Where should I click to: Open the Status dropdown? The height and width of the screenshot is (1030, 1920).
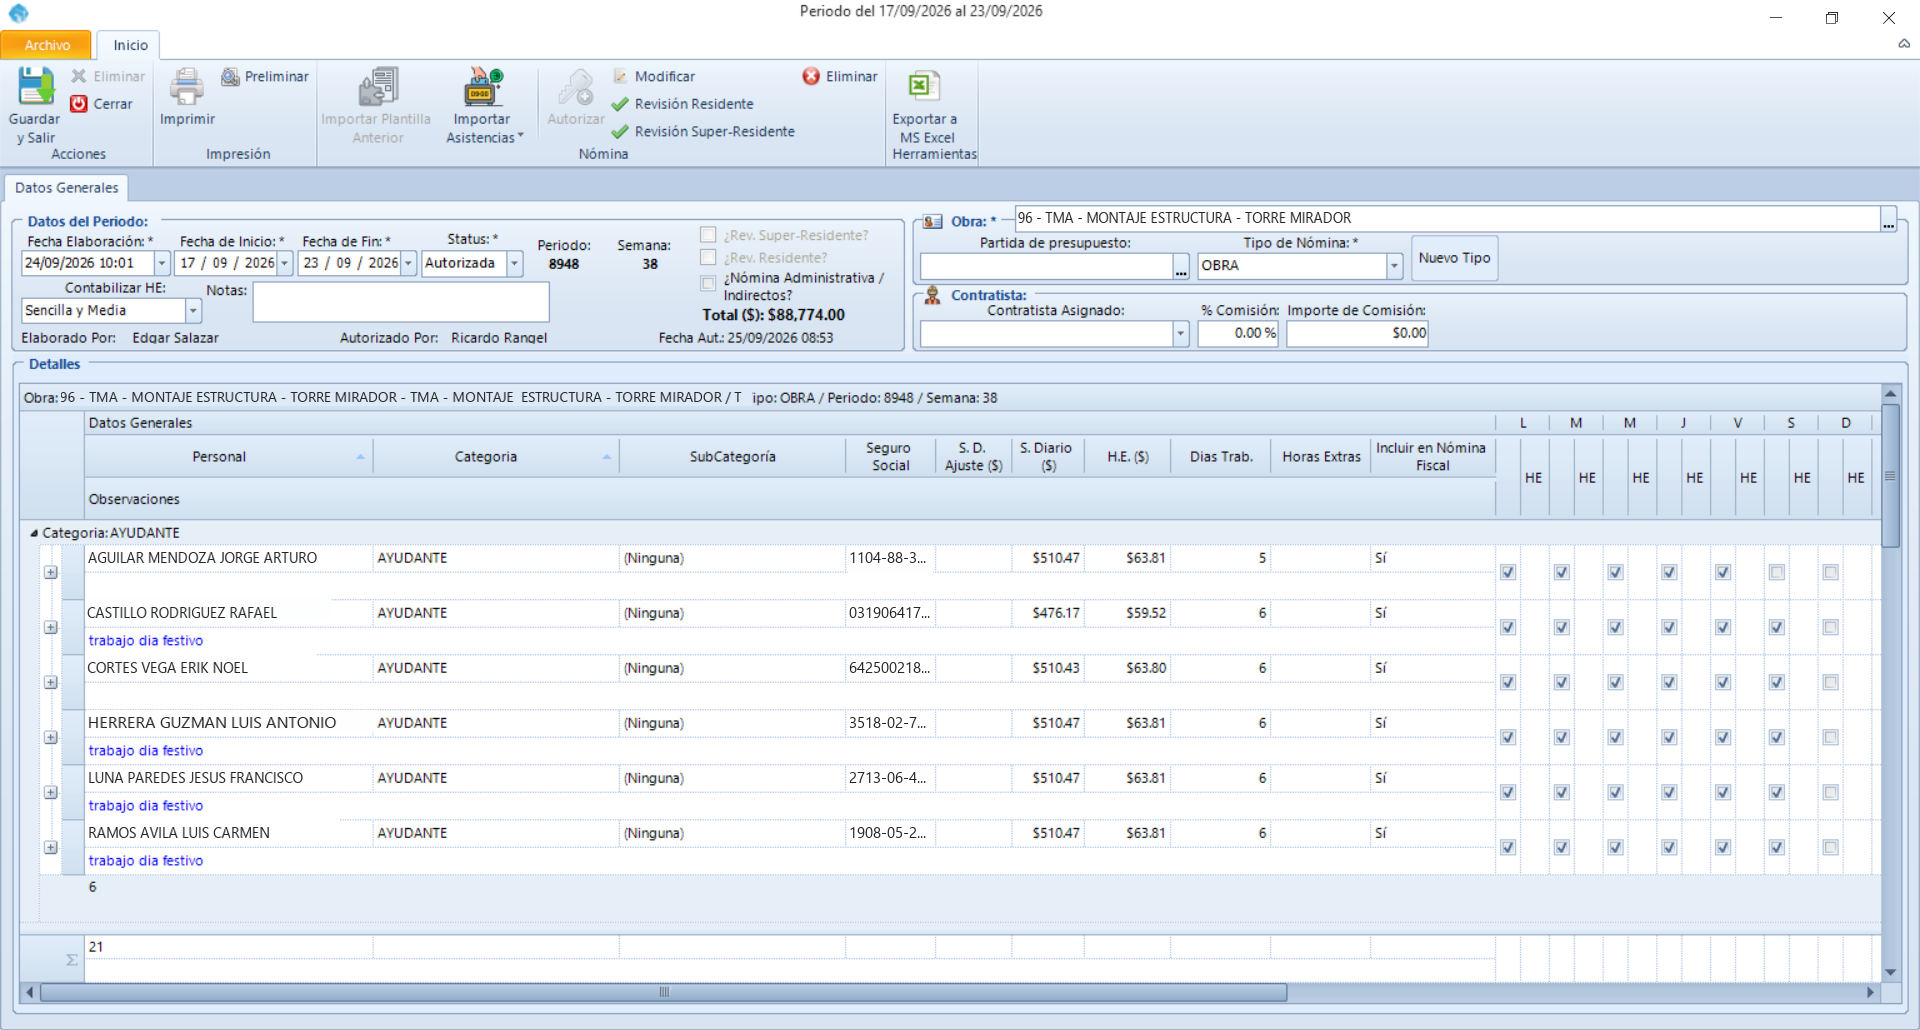coord(514,264)
